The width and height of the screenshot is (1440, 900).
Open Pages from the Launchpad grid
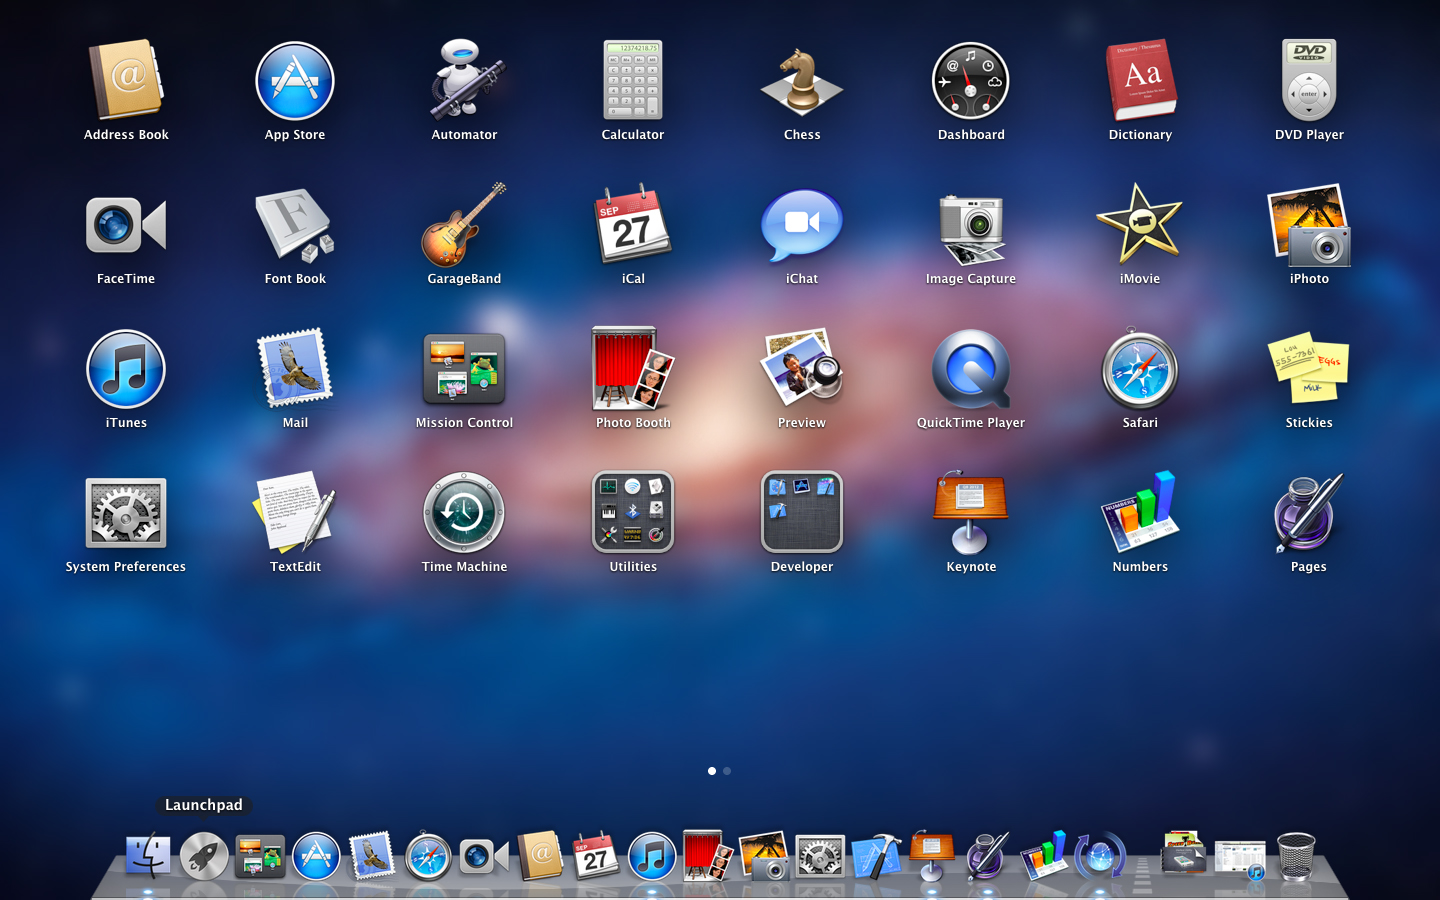click(x=1309, y=513)
